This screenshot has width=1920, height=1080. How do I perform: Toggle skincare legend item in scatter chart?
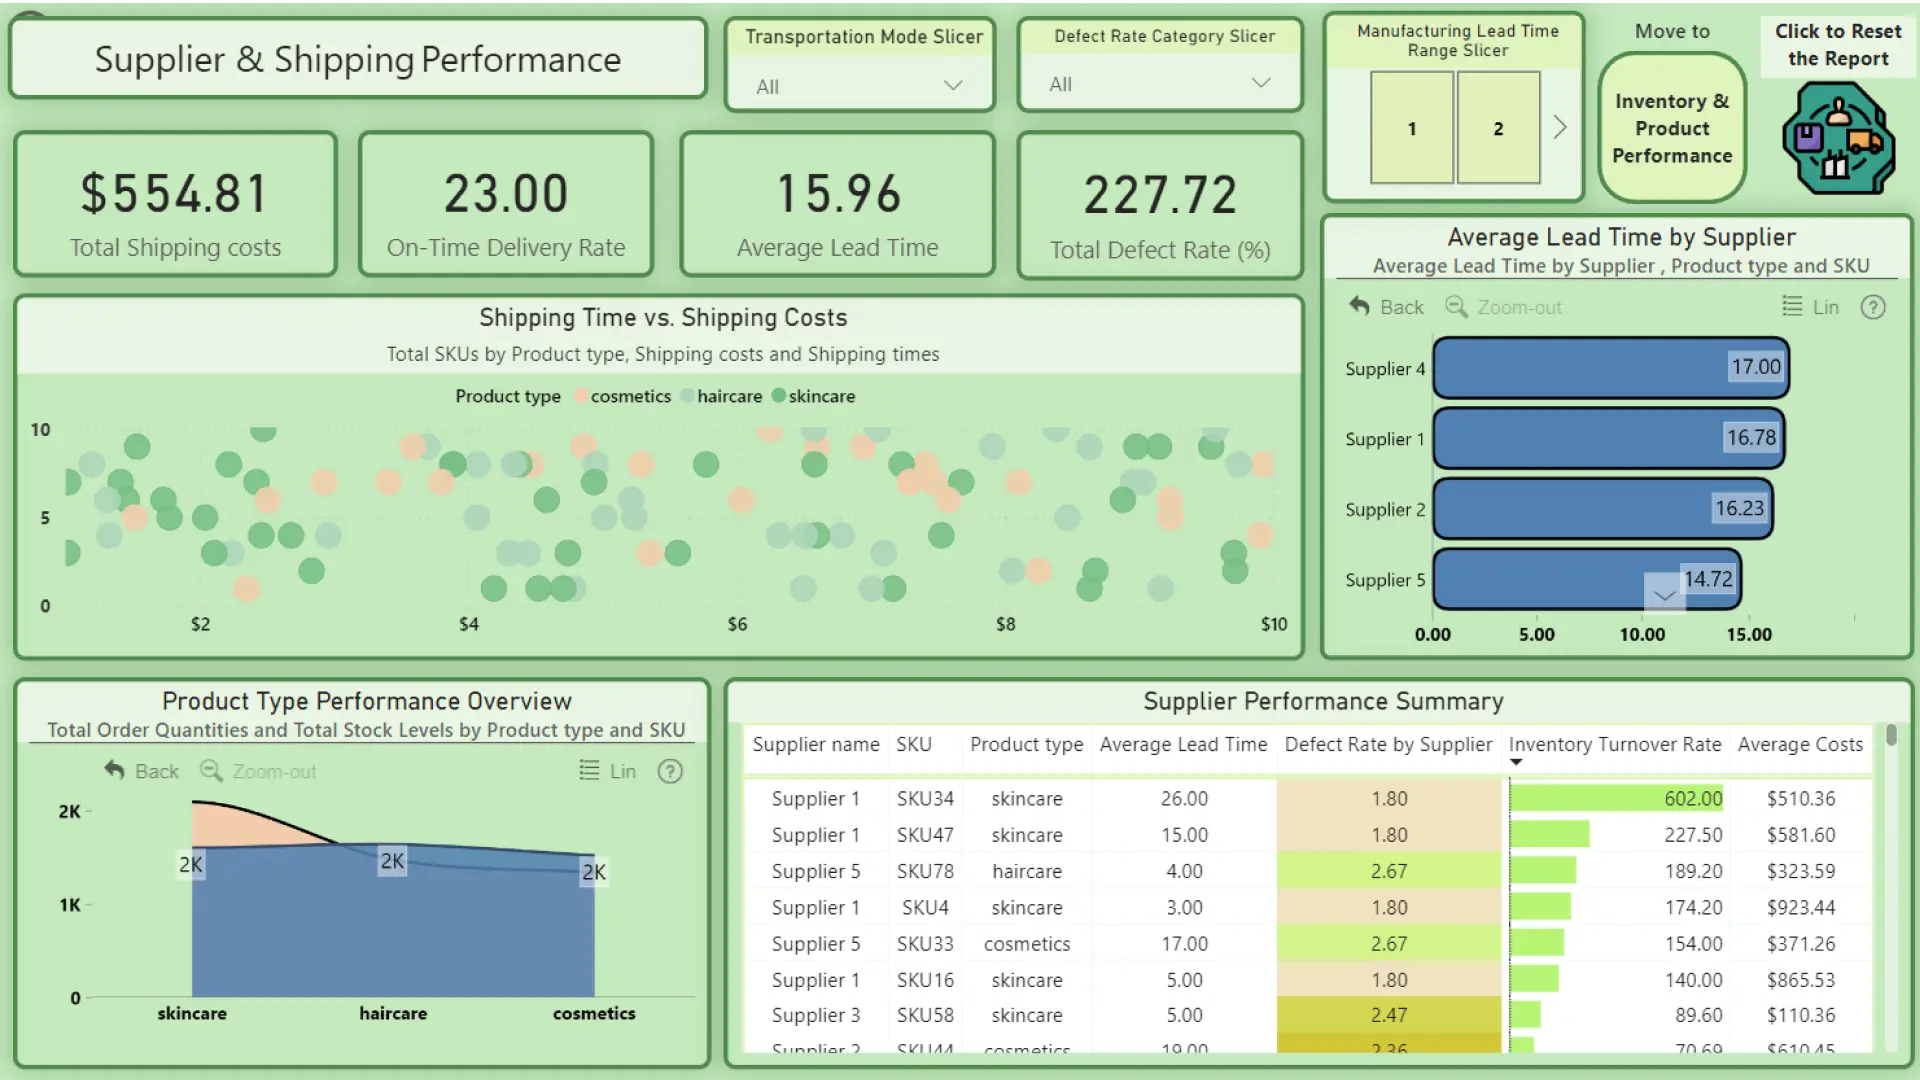pos(814,396)
